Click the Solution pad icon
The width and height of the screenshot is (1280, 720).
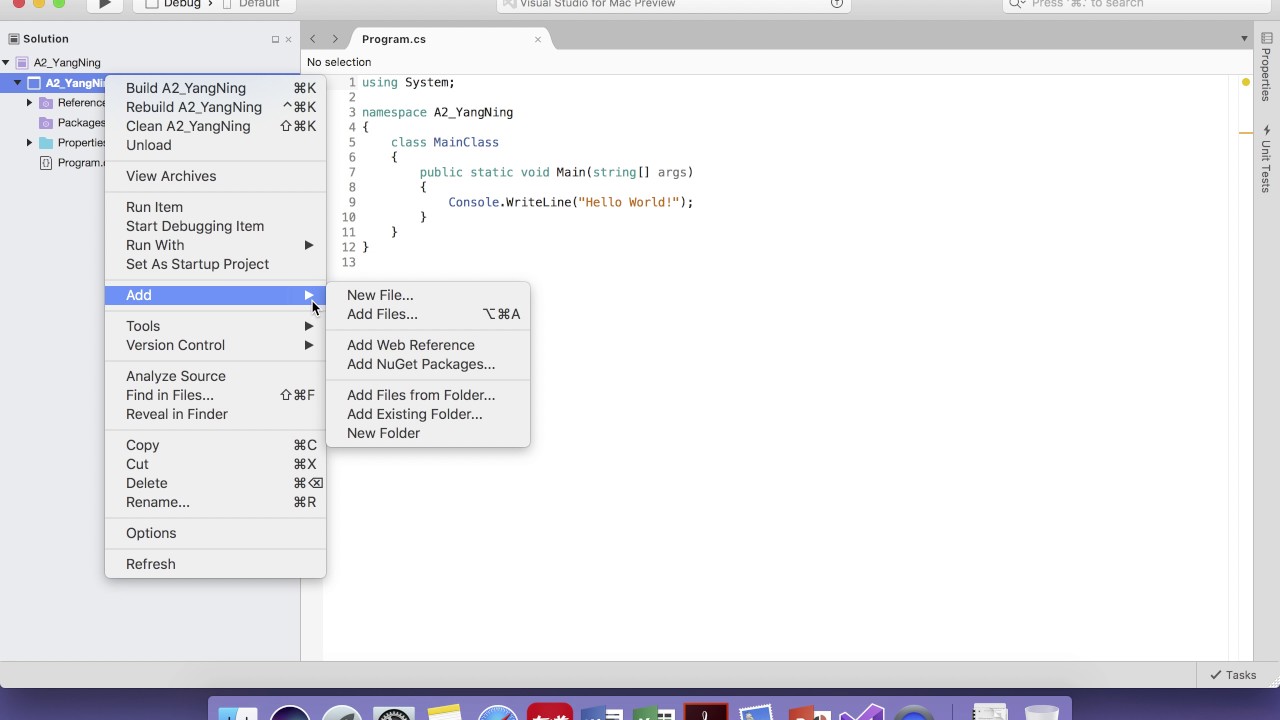(14, 39)
